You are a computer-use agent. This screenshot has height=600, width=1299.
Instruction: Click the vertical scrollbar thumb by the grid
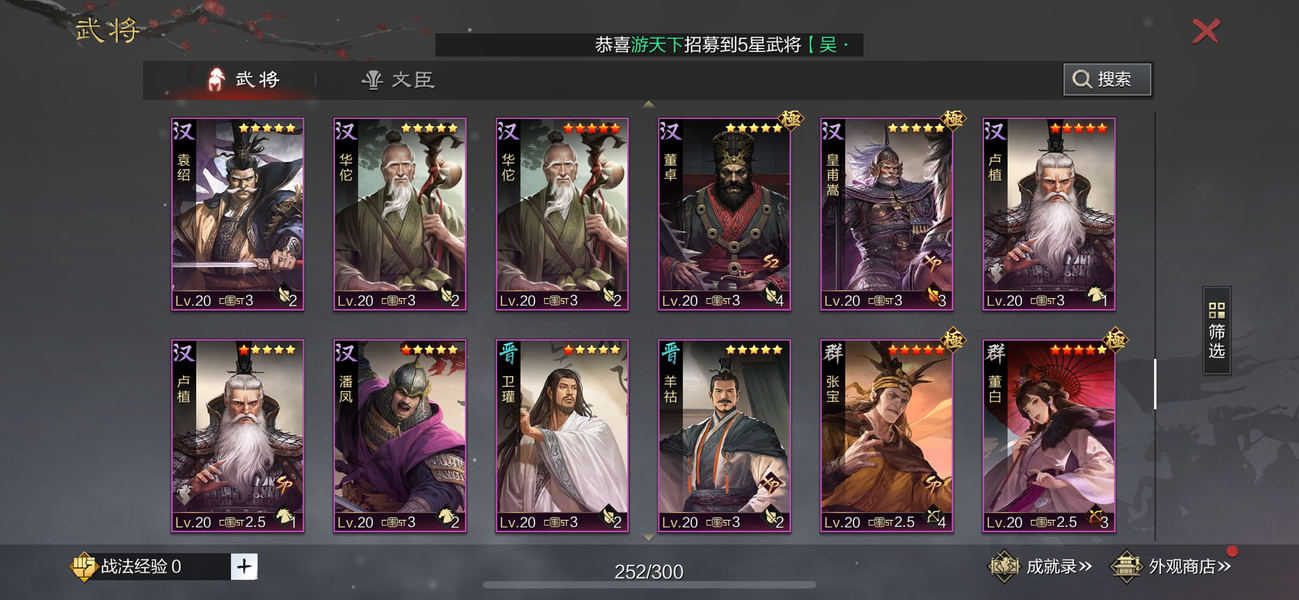[1155, 383]
